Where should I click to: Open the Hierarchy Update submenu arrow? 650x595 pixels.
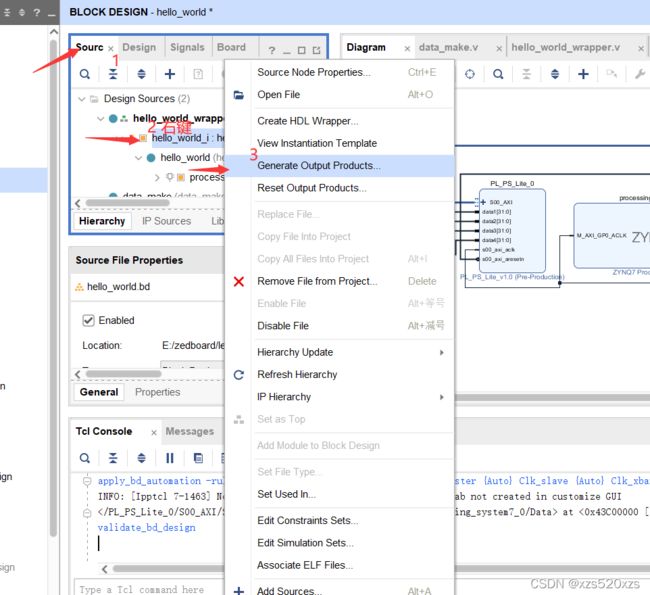click(441, 352)
